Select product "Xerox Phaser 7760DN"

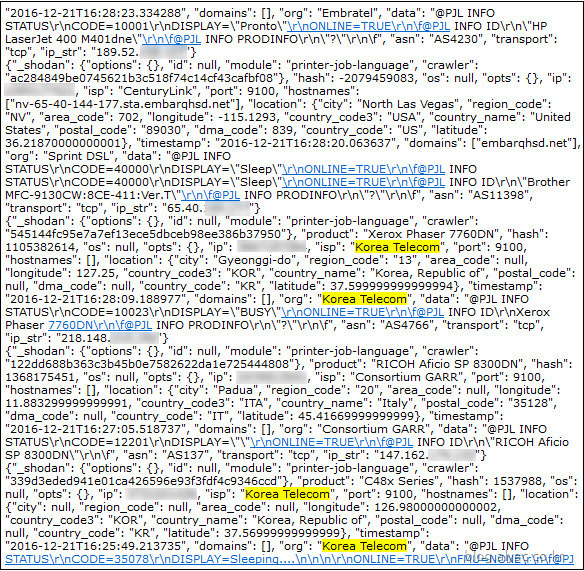pyautogui.click(x=432, y=235)
